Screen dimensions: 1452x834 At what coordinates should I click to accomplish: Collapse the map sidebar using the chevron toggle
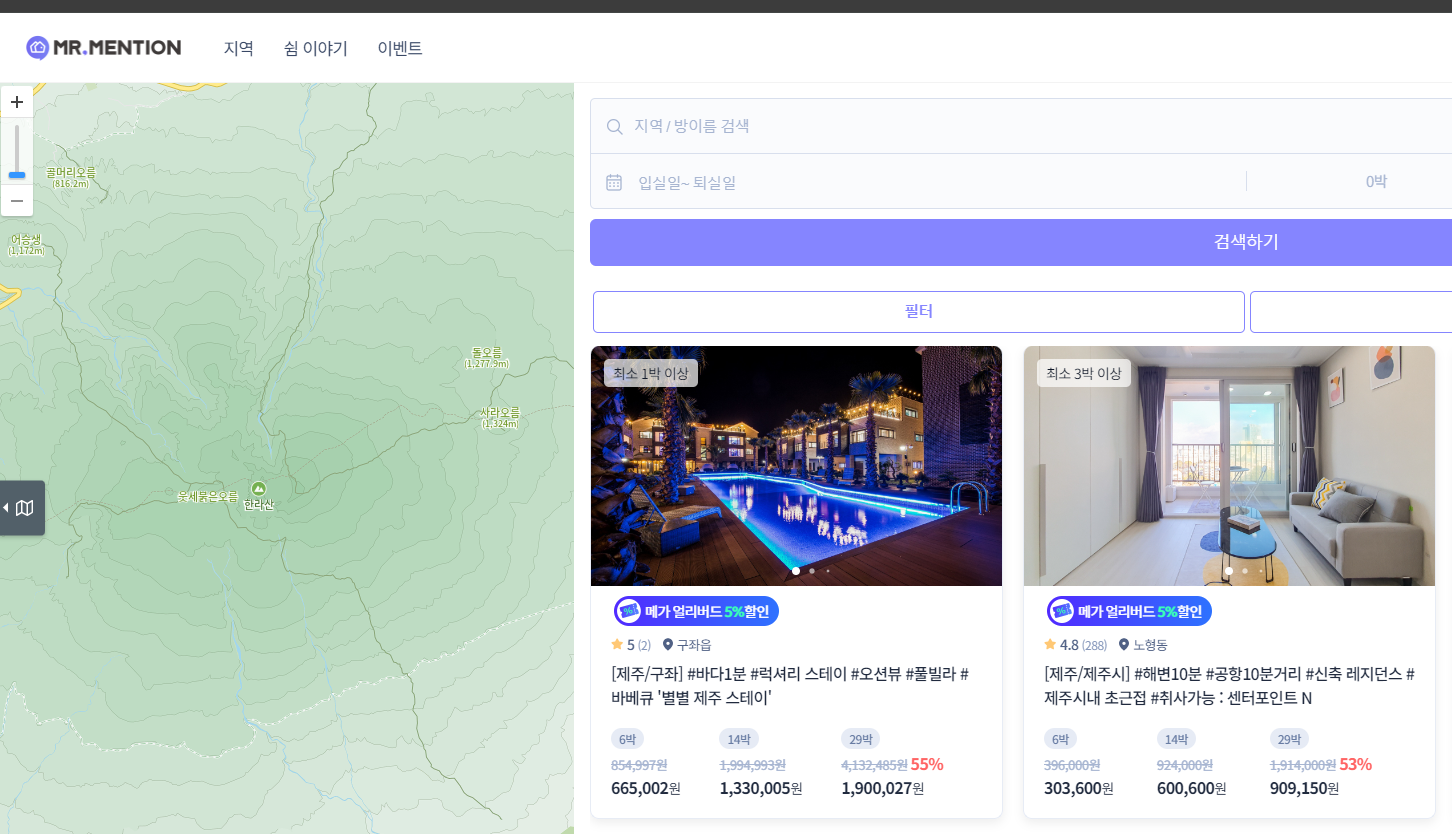point(9,507)
